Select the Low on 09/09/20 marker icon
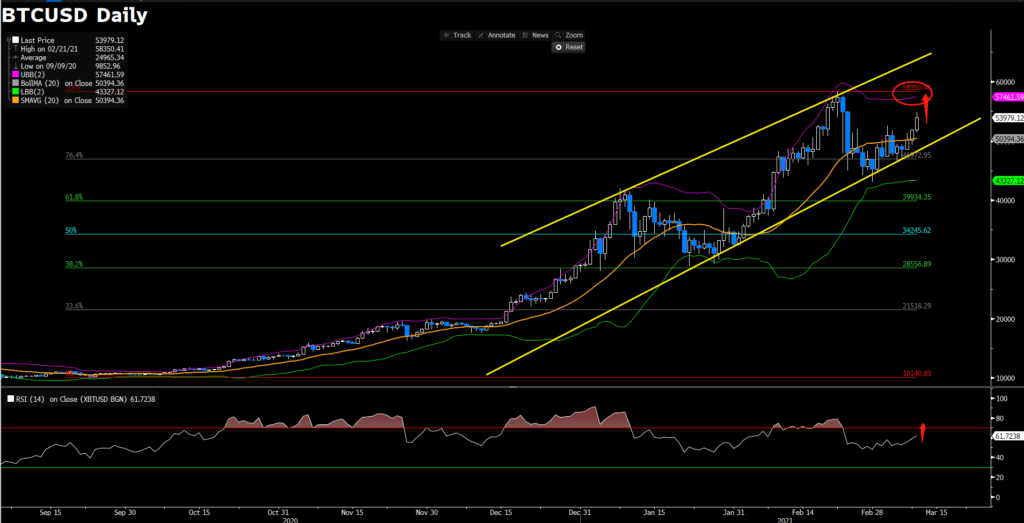Image resolution: width=1024 pixels, height=523 pixels. tap(15, 66)
